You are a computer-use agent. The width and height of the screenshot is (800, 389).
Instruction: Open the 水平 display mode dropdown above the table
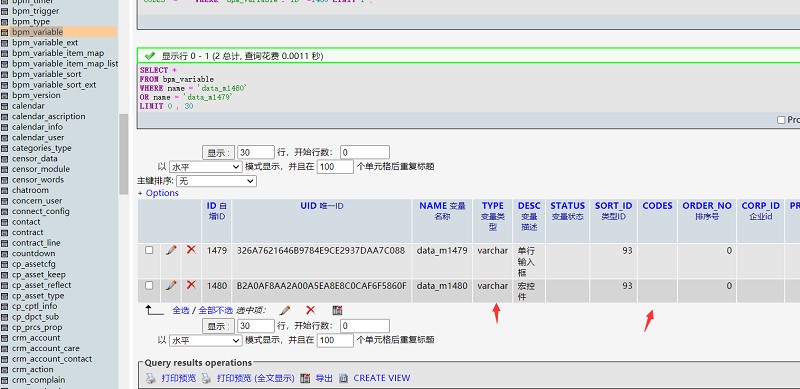206,167
